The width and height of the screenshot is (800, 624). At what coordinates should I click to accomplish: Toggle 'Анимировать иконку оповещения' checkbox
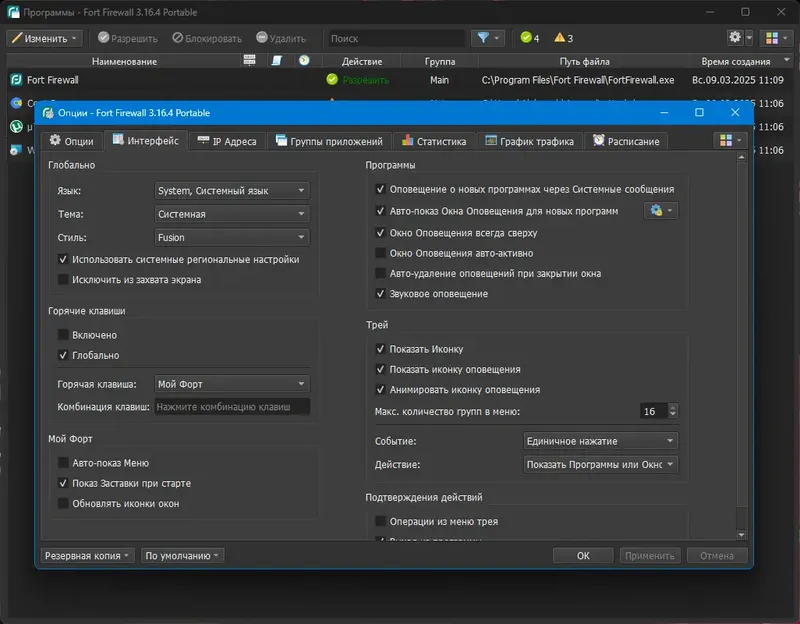381,389
